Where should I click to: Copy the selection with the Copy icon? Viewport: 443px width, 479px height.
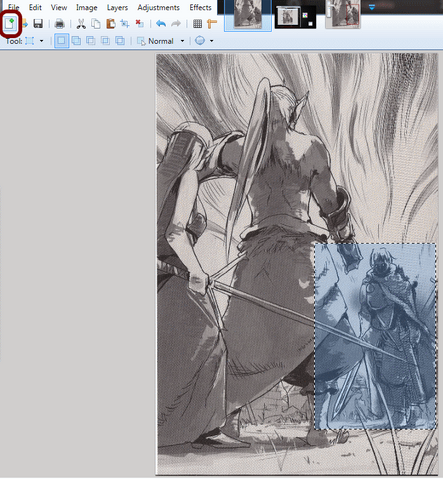[96, 24]
